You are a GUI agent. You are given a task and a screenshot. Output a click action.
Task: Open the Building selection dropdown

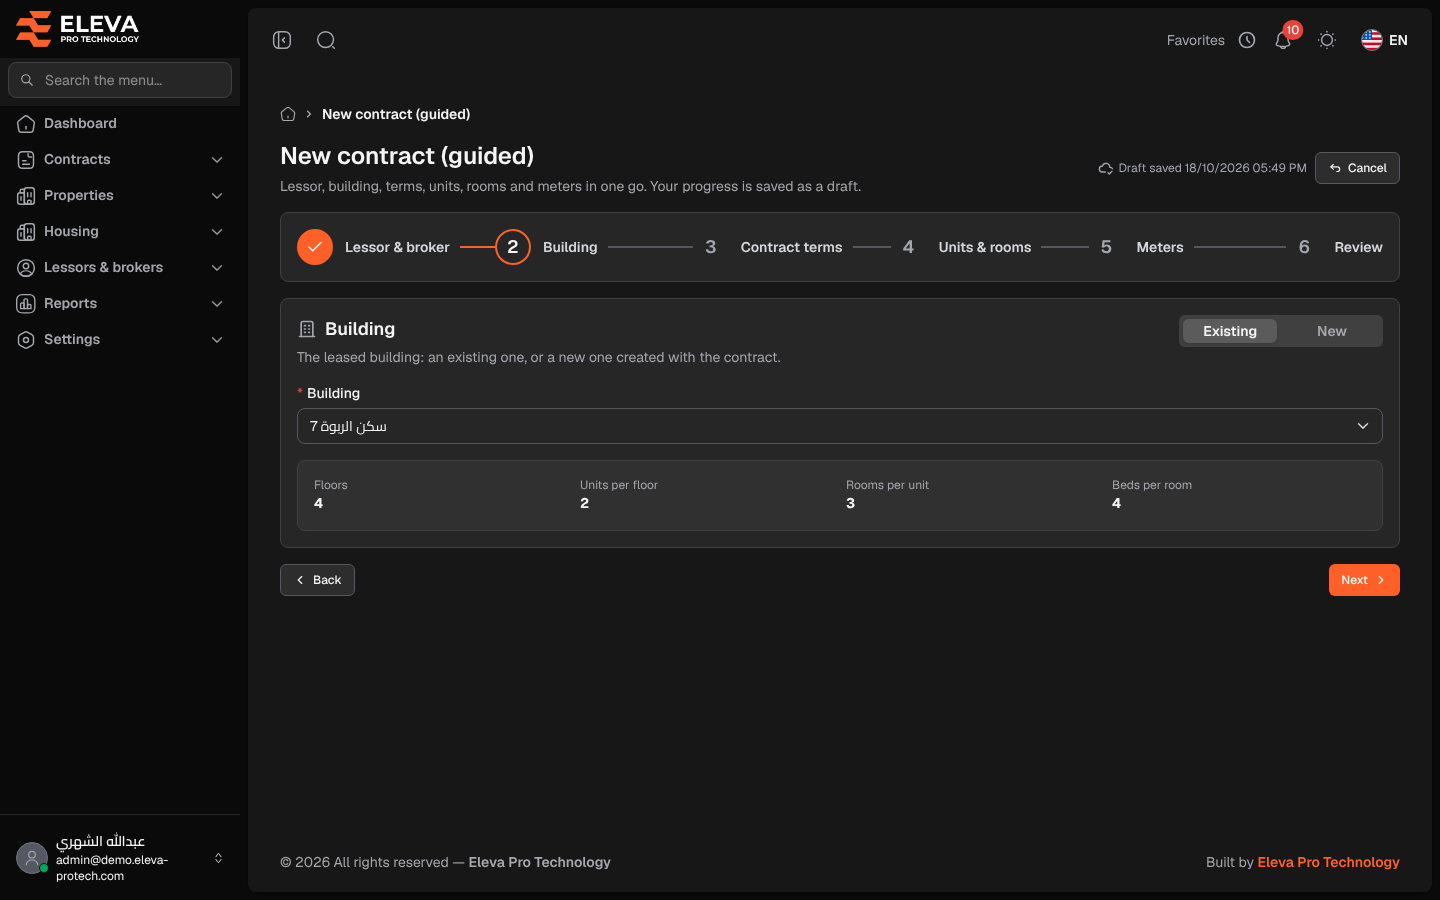(840, 426)
